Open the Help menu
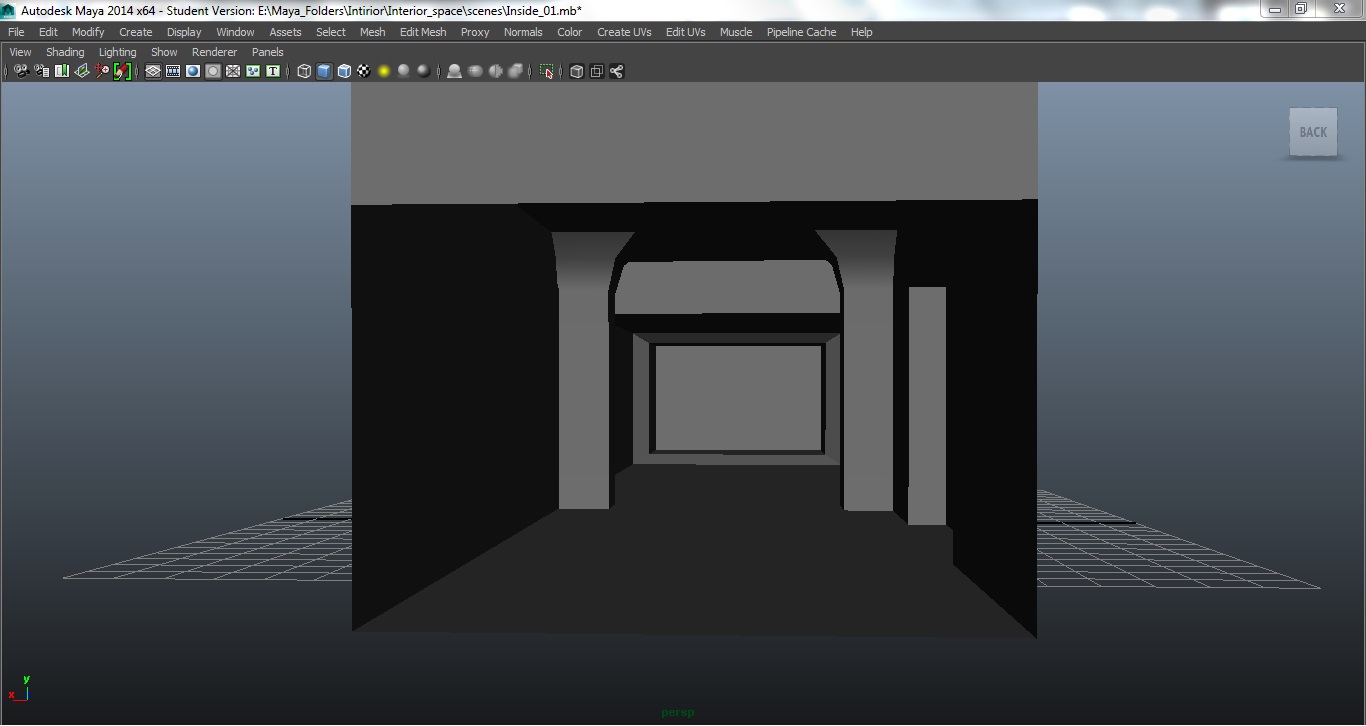The height and width of the screenshot is (726, 1366). [861, 32]
